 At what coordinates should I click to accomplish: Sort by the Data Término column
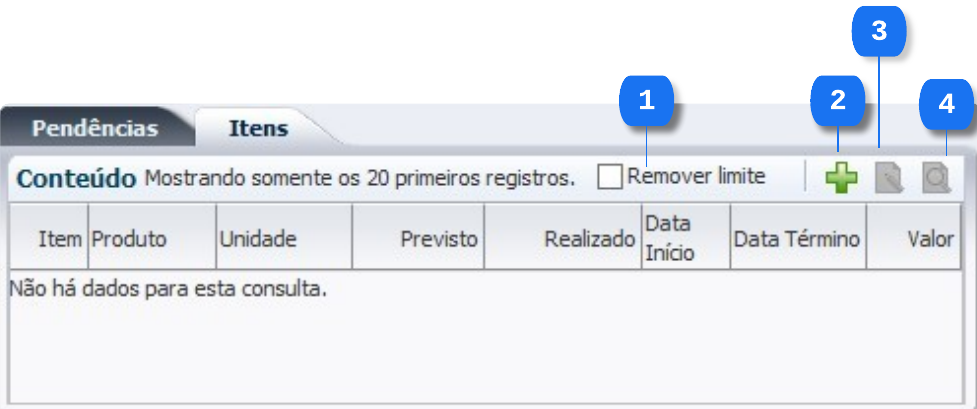[x=798, y=237]
